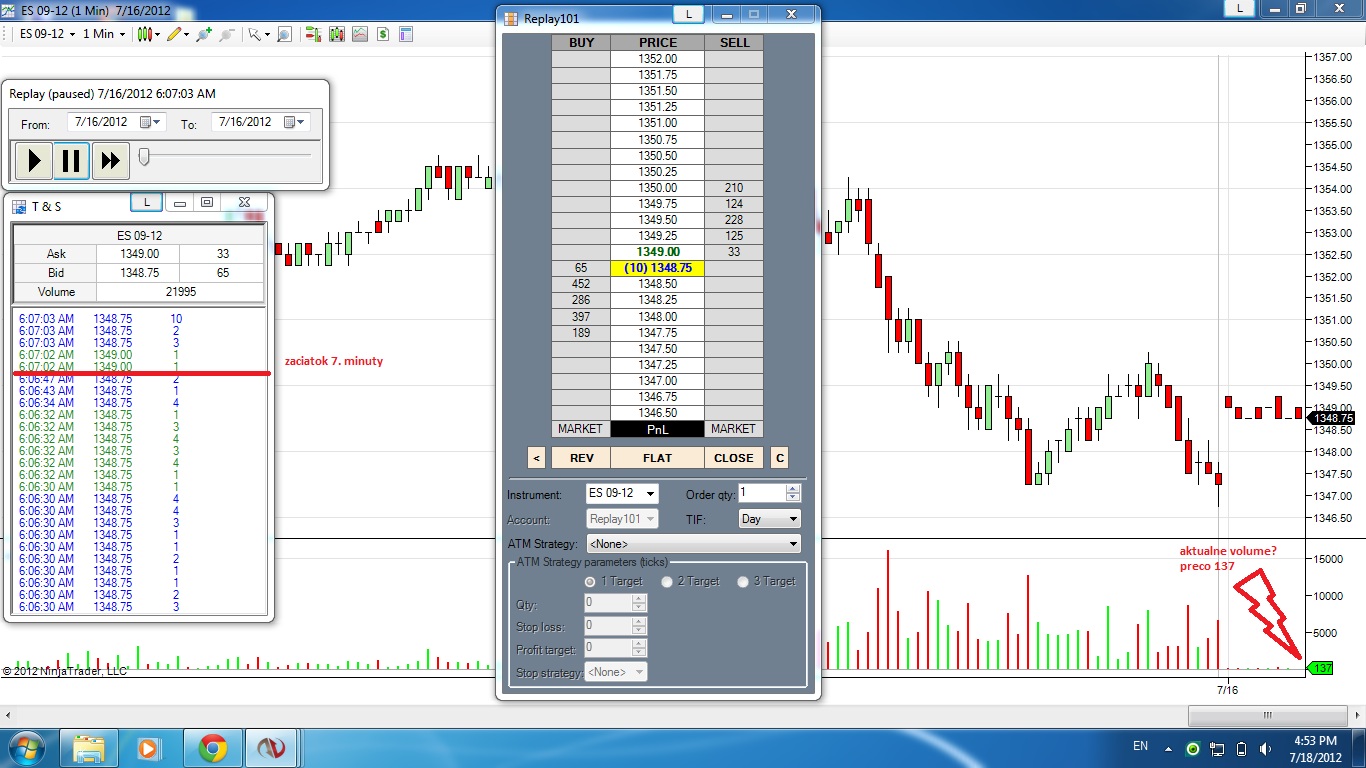Open the 1 Min interval dropdown

(x=103, y=34)
